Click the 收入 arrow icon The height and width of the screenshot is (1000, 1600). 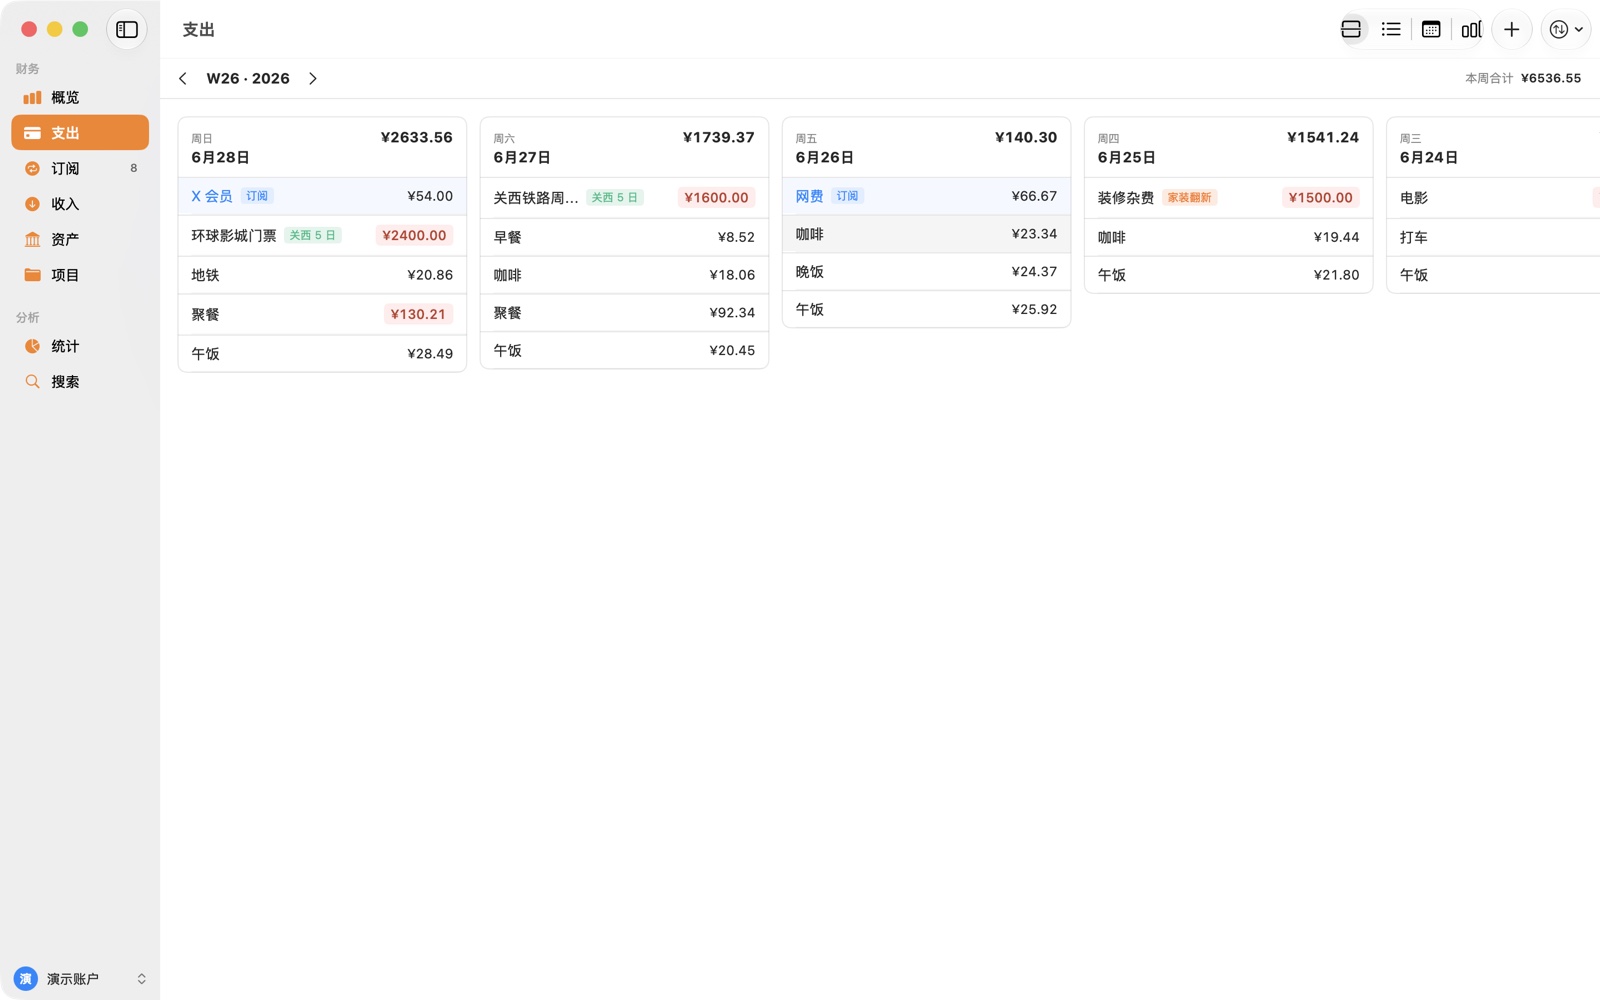pos(32,204)
